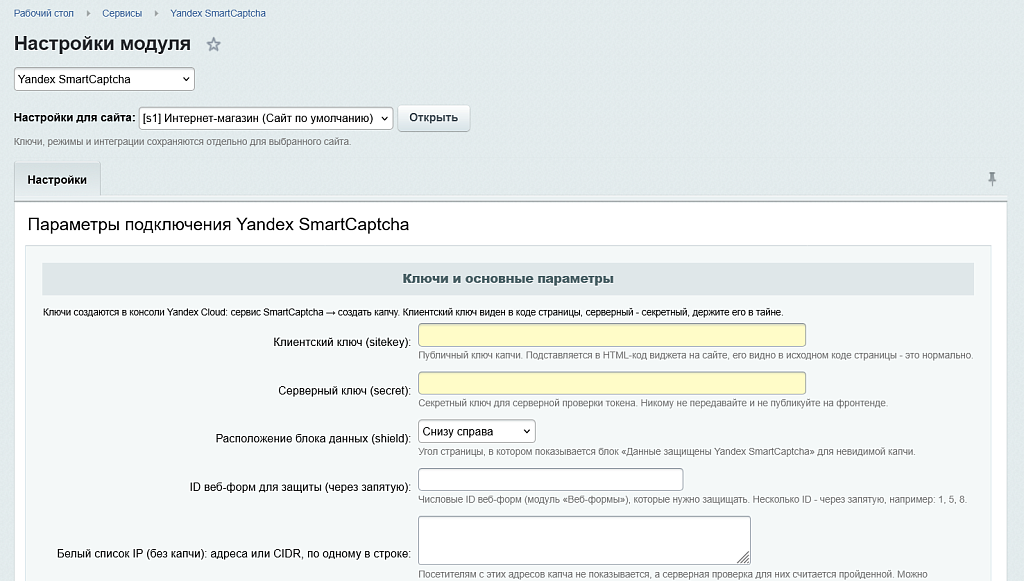The image size is (1024, 581).
Task: Go to Рабочий стол breadcrumb
Action: tap(44, 13)
